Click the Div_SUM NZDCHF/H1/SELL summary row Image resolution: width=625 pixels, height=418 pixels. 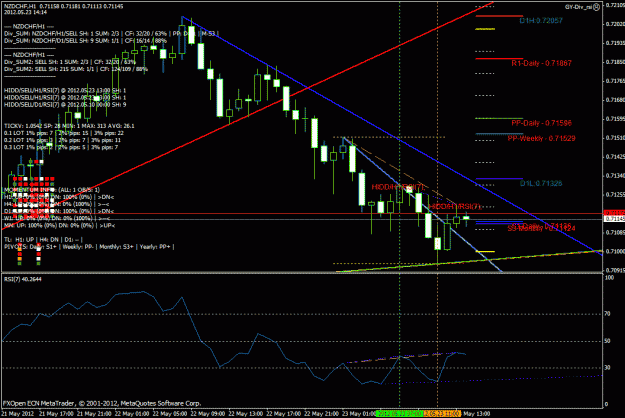tap(111, 33)
